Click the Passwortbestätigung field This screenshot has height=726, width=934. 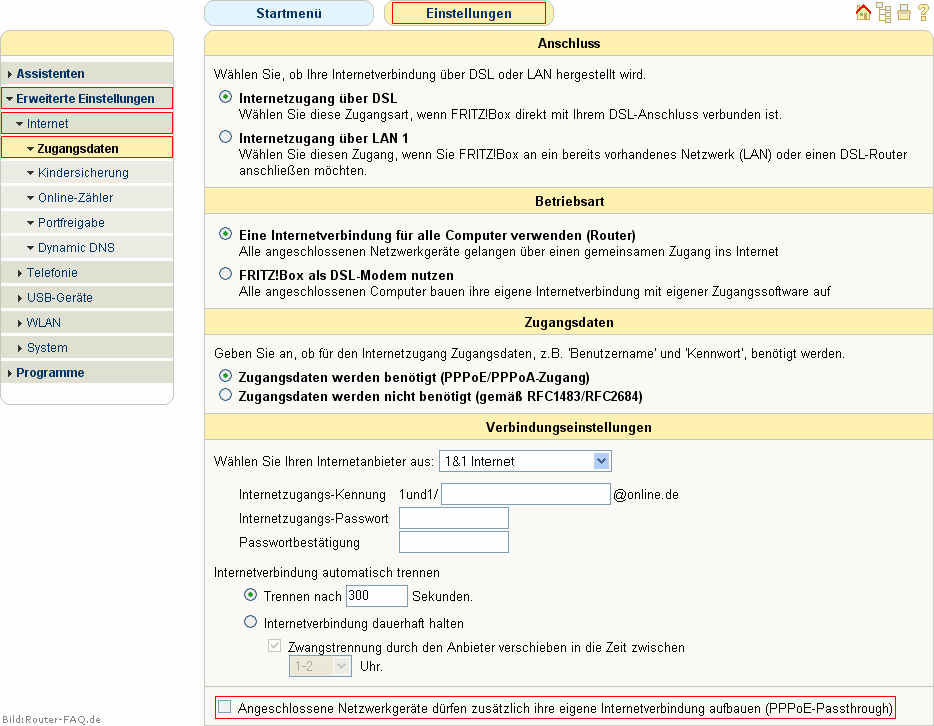[454, 542]
